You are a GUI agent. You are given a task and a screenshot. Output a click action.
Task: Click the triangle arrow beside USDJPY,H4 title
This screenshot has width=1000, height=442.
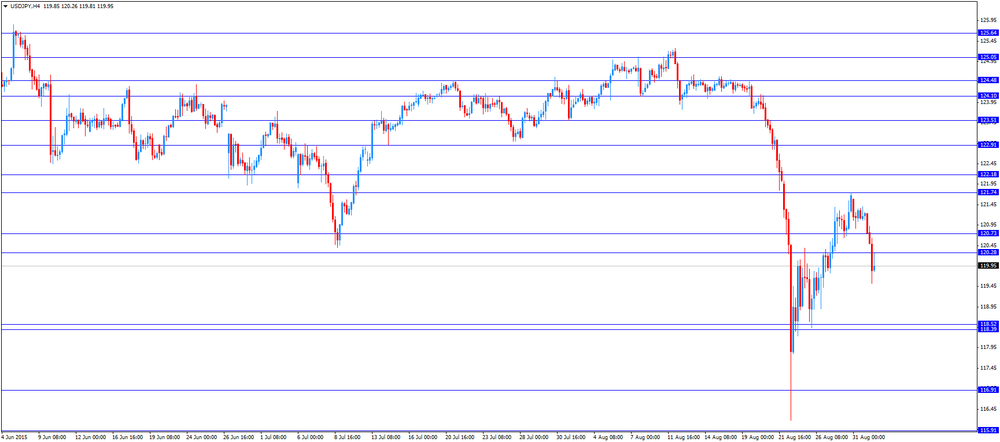coord(4,6)
